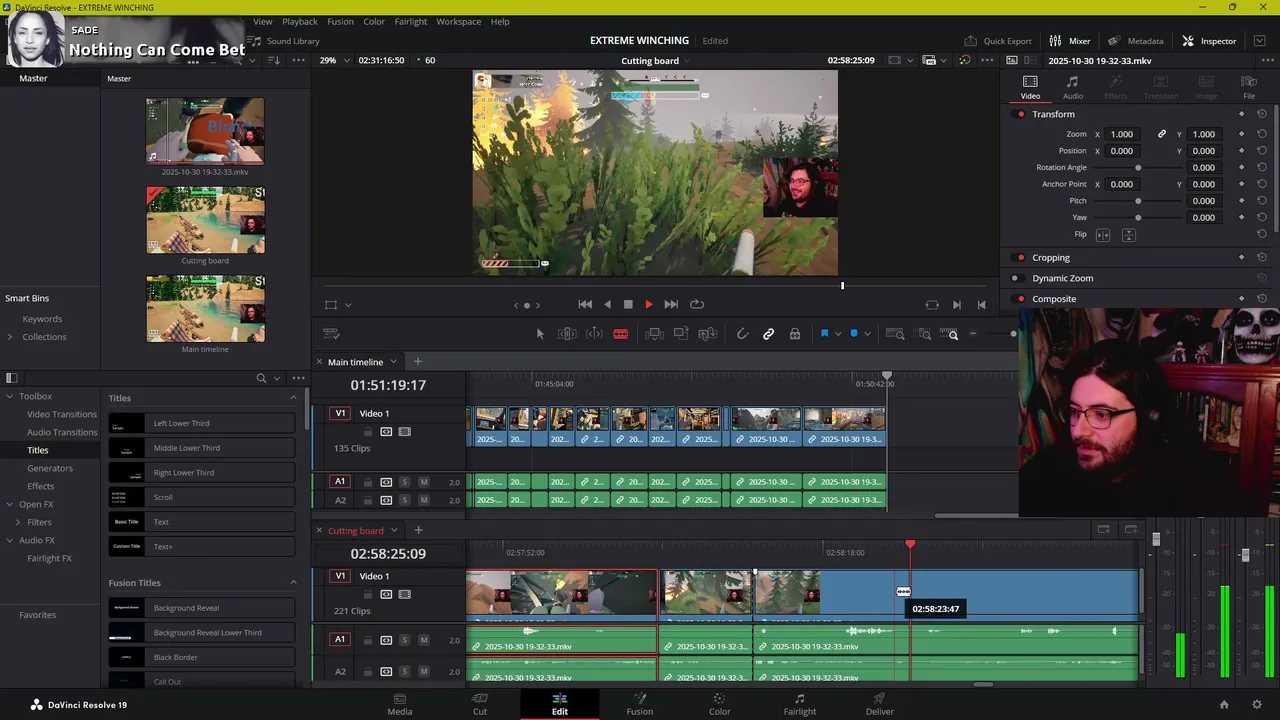1280x720 pixels.
Task: Click the Yaw slider handle
Action: [1138, 218]
